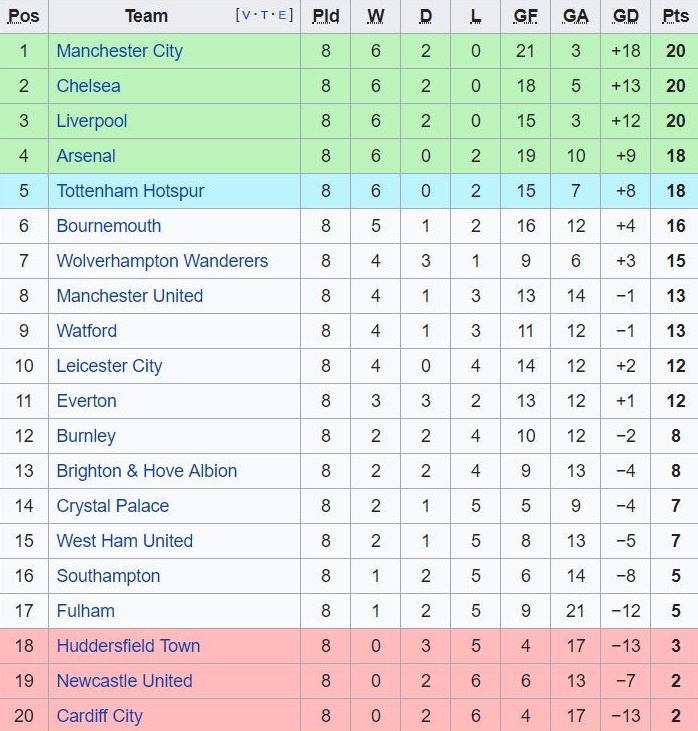
Task: Click the Chelsea team link
Action: coord(88,86)
